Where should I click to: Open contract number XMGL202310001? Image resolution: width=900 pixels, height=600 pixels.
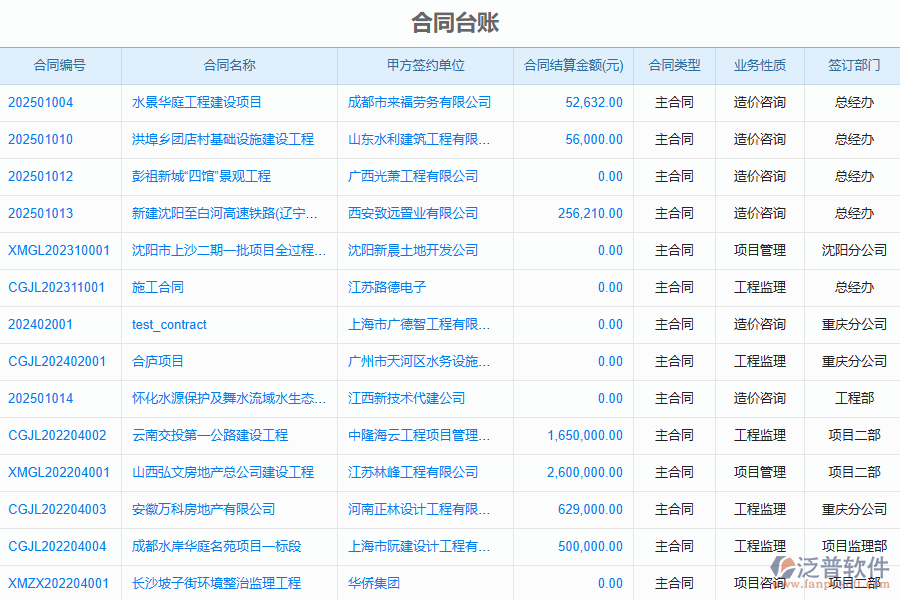(59, 251)
